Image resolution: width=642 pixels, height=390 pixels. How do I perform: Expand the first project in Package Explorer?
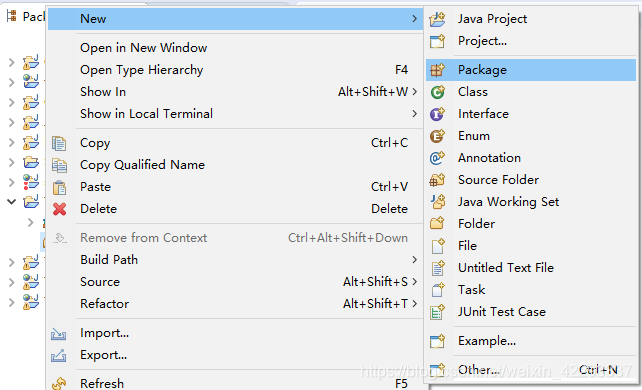(12, 62)
